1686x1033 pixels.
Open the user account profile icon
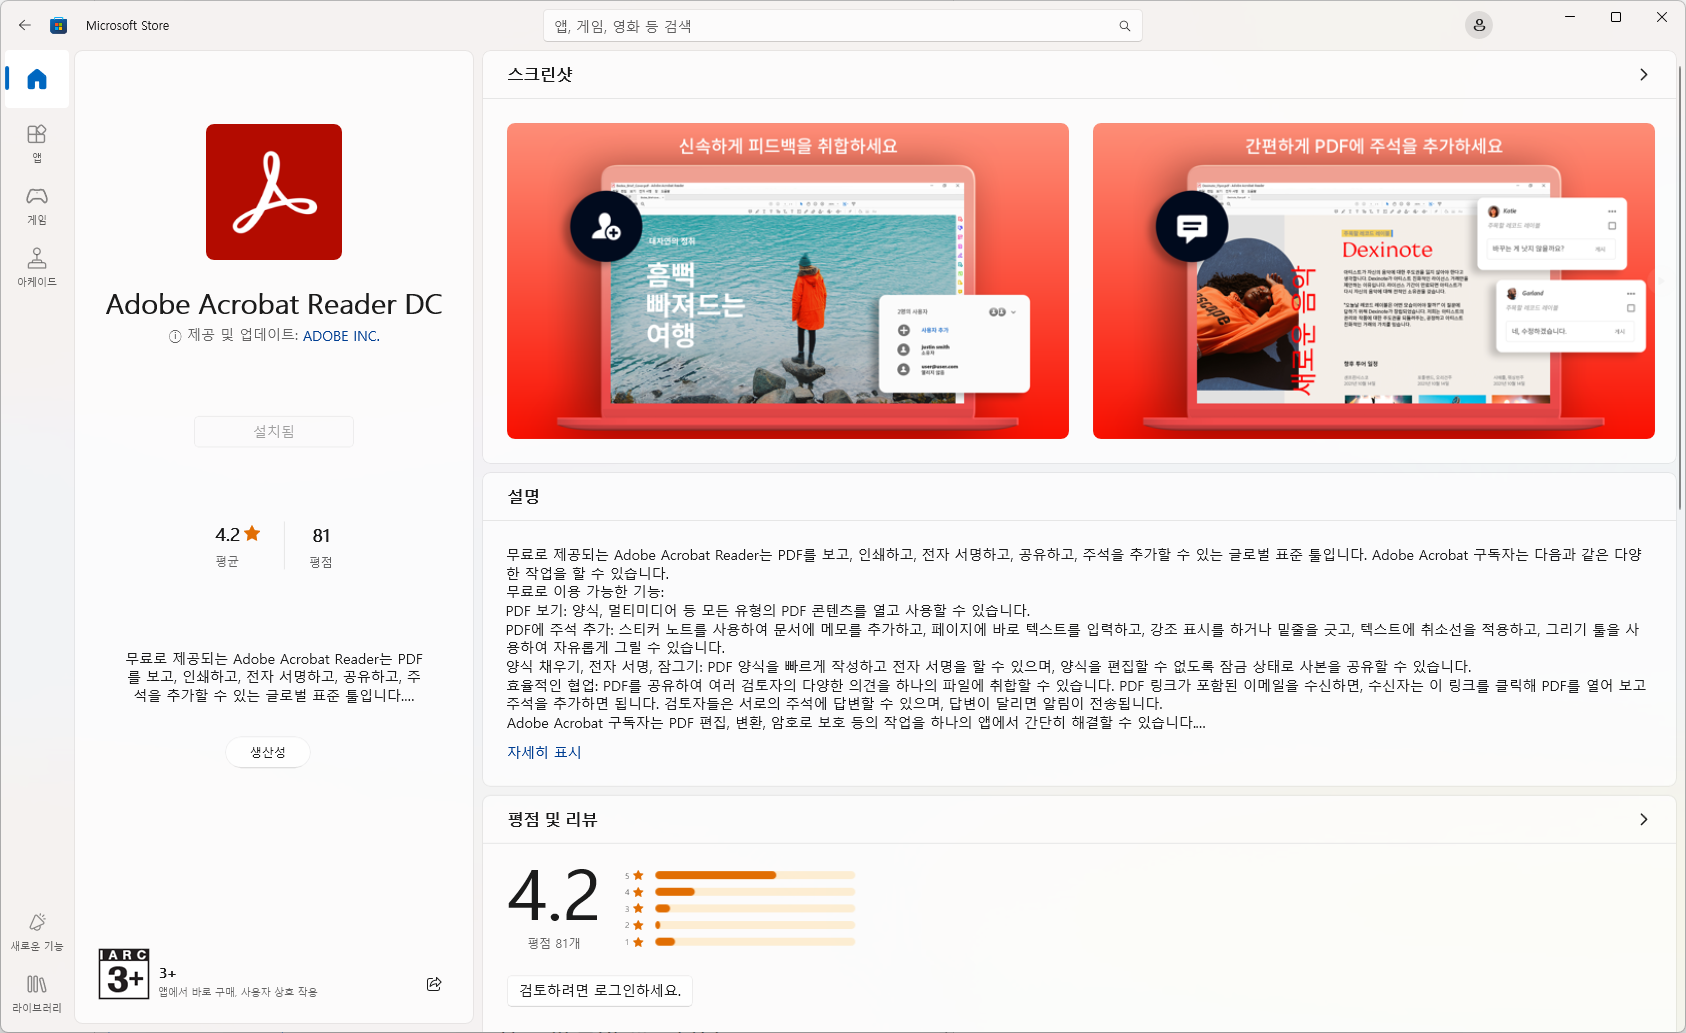tap(1479, 25)
